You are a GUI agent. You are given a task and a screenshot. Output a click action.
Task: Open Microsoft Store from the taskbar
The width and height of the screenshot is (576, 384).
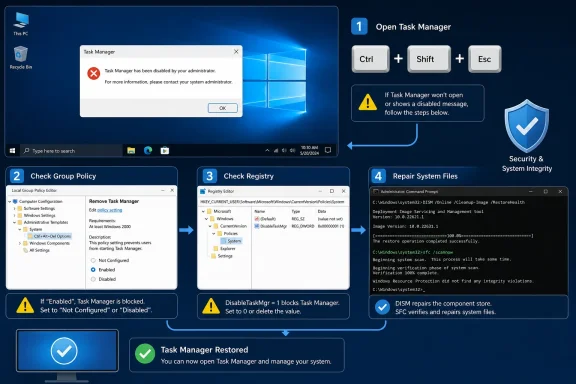165,150
